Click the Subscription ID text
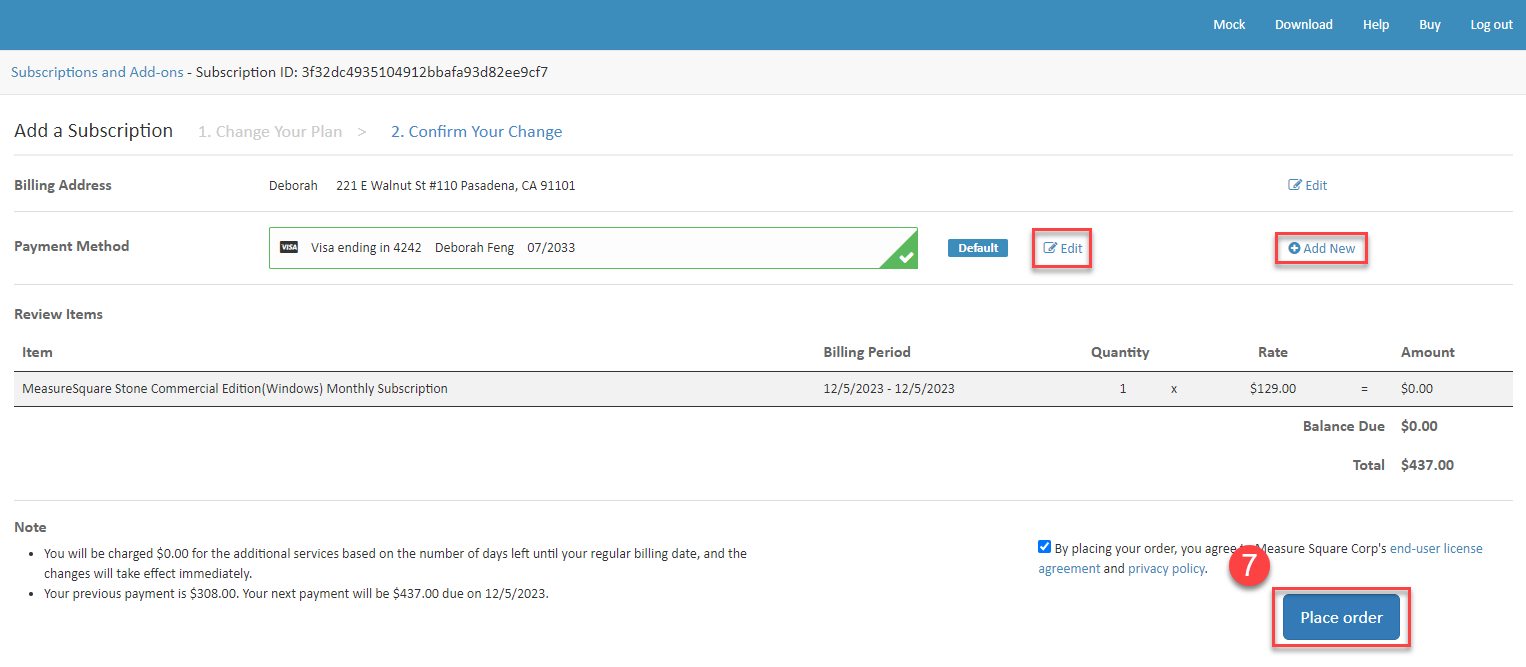This screenshot has width=1526, height=667. click(x=372, y=72)
